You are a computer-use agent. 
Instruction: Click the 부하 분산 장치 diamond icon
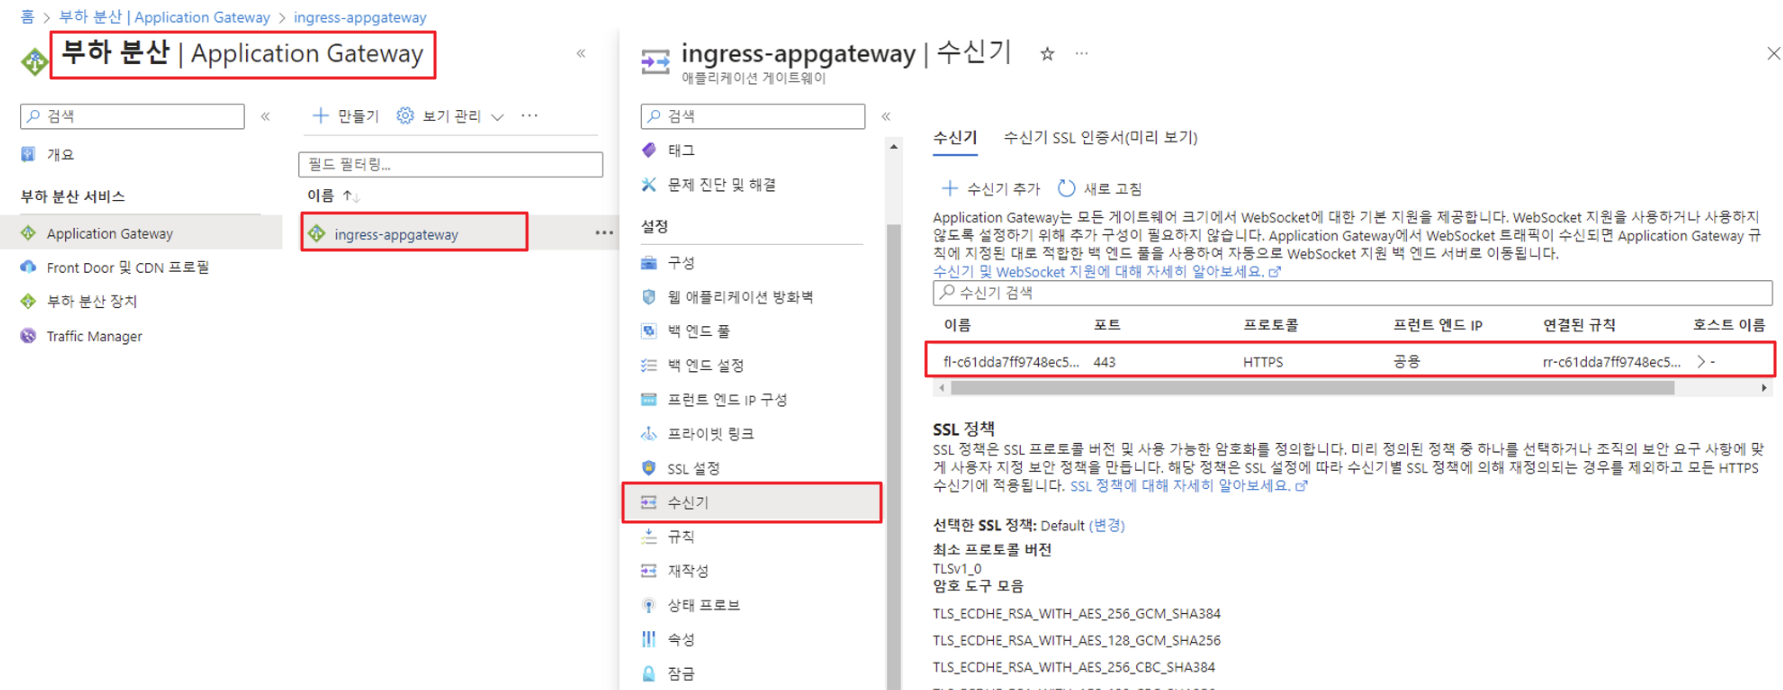(28, 301)
